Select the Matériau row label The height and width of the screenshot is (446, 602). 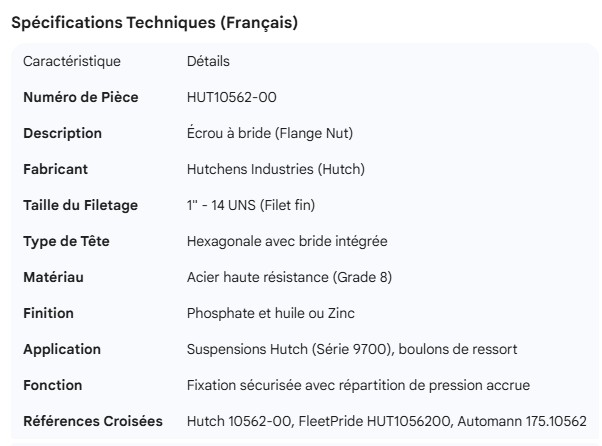[x=53, y=277]
